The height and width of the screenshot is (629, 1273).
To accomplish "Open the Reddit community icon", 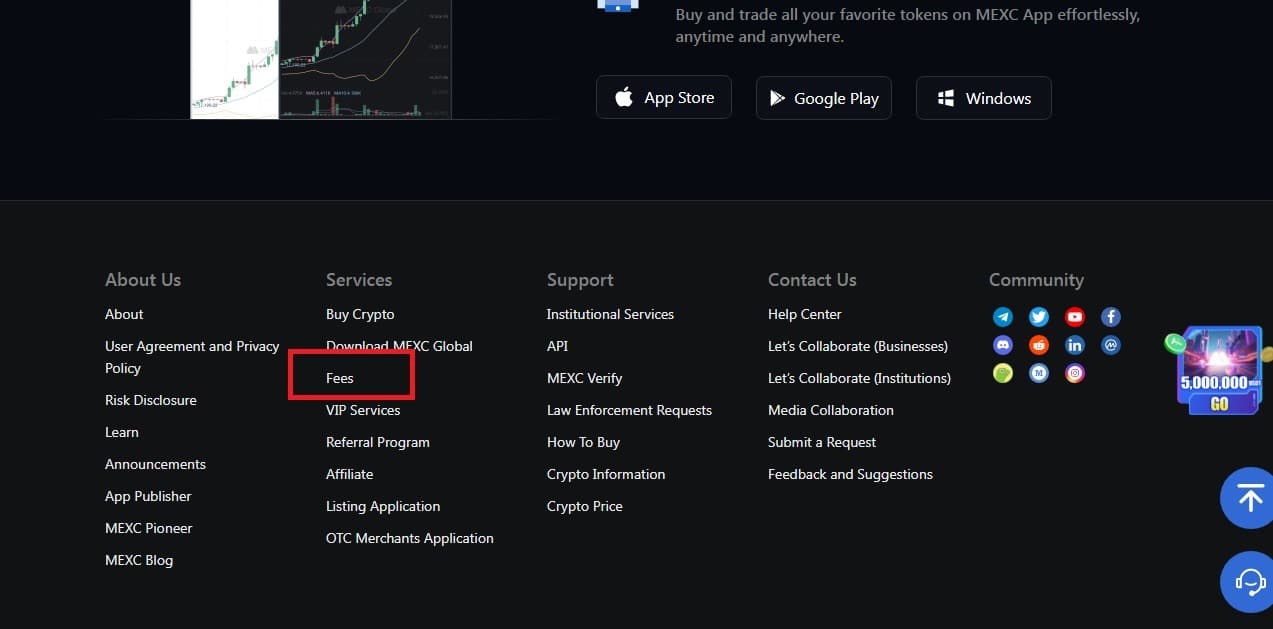I will pos(1039,345).
